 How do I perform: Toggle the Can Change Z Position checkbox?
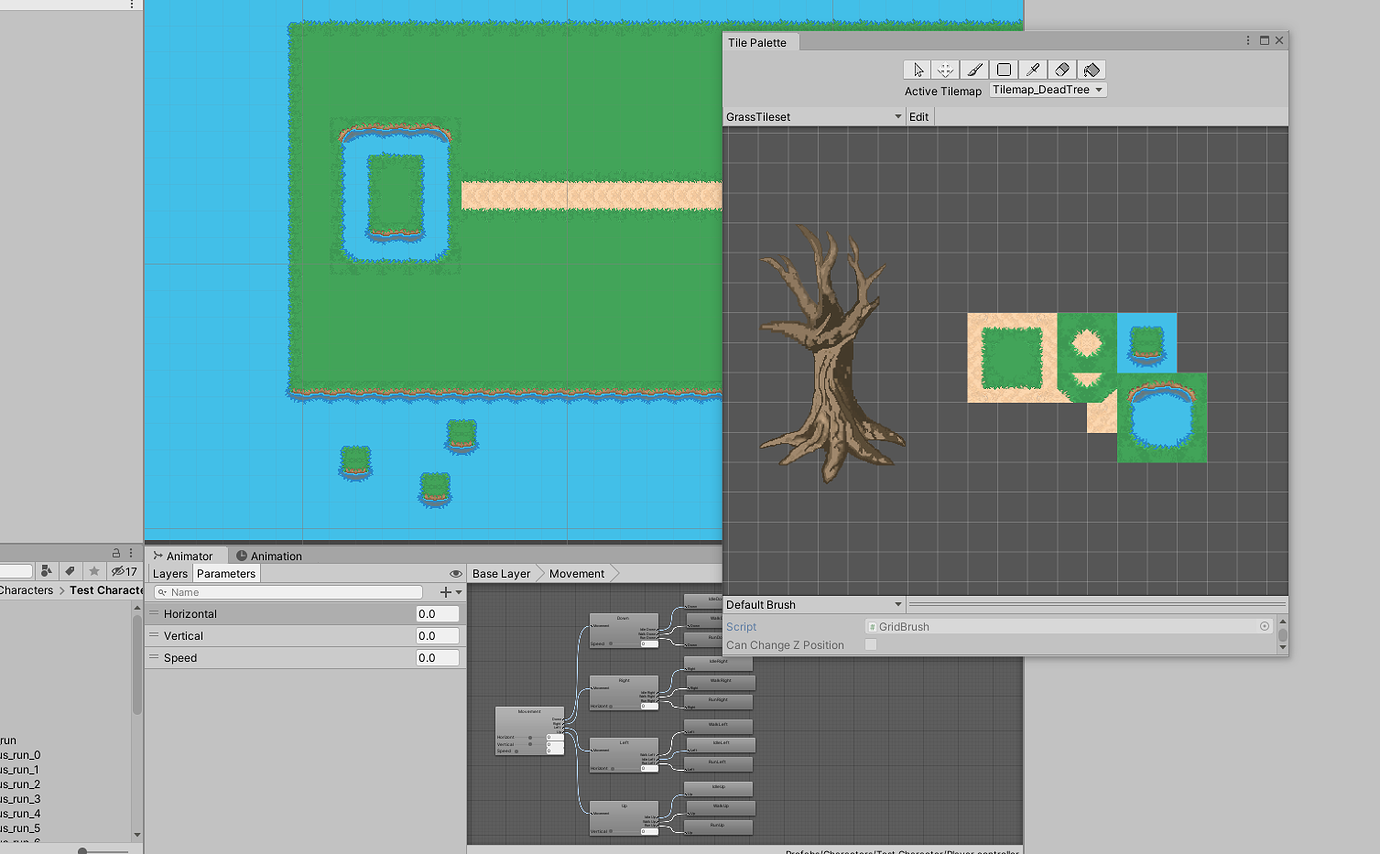pos(870,644)
